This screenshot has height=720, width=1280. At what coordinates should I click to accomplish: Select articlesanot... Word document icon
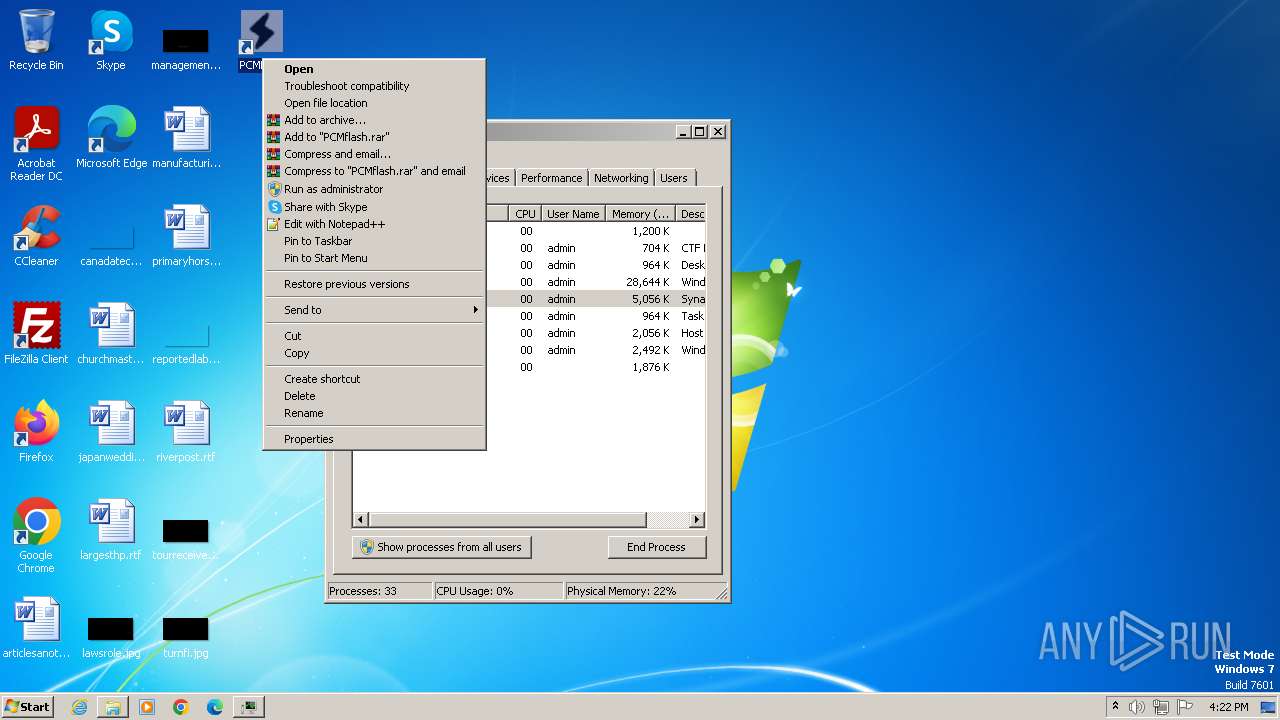pos(36,628)
